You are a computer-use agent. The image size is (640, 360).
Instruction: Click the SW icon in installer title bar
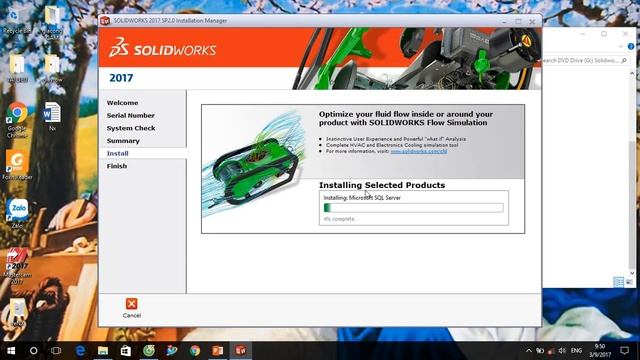(x=105, y=20)
